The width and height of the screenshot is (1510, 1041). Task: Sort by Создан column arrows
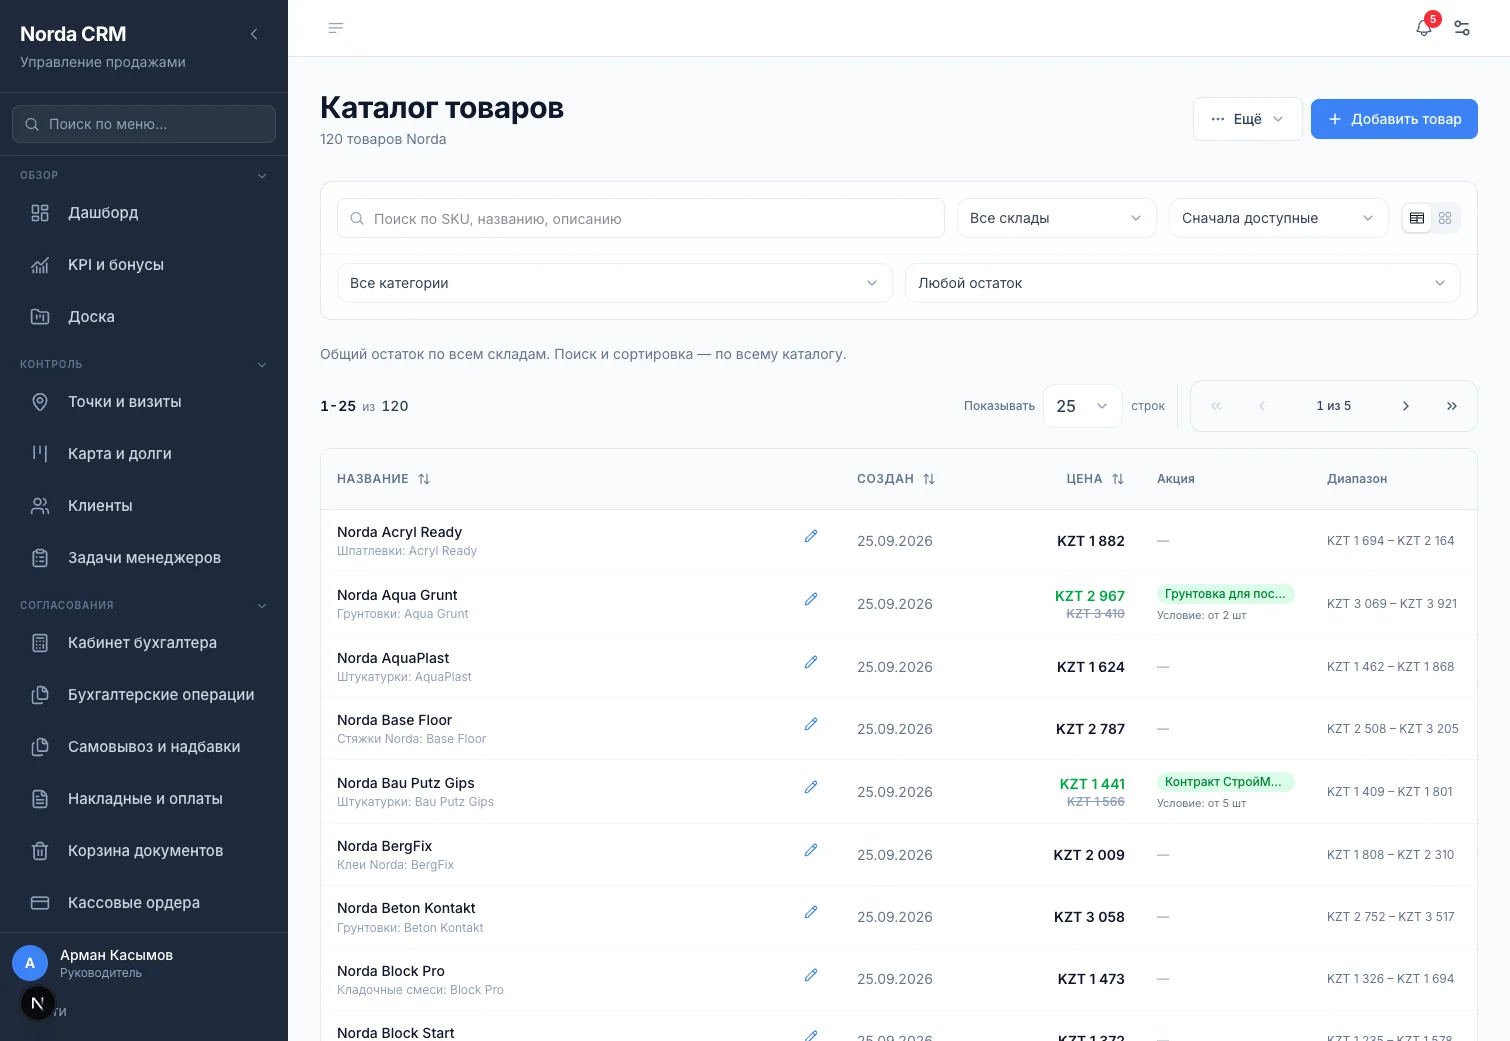pyautogui.click(x=929, y=479)
